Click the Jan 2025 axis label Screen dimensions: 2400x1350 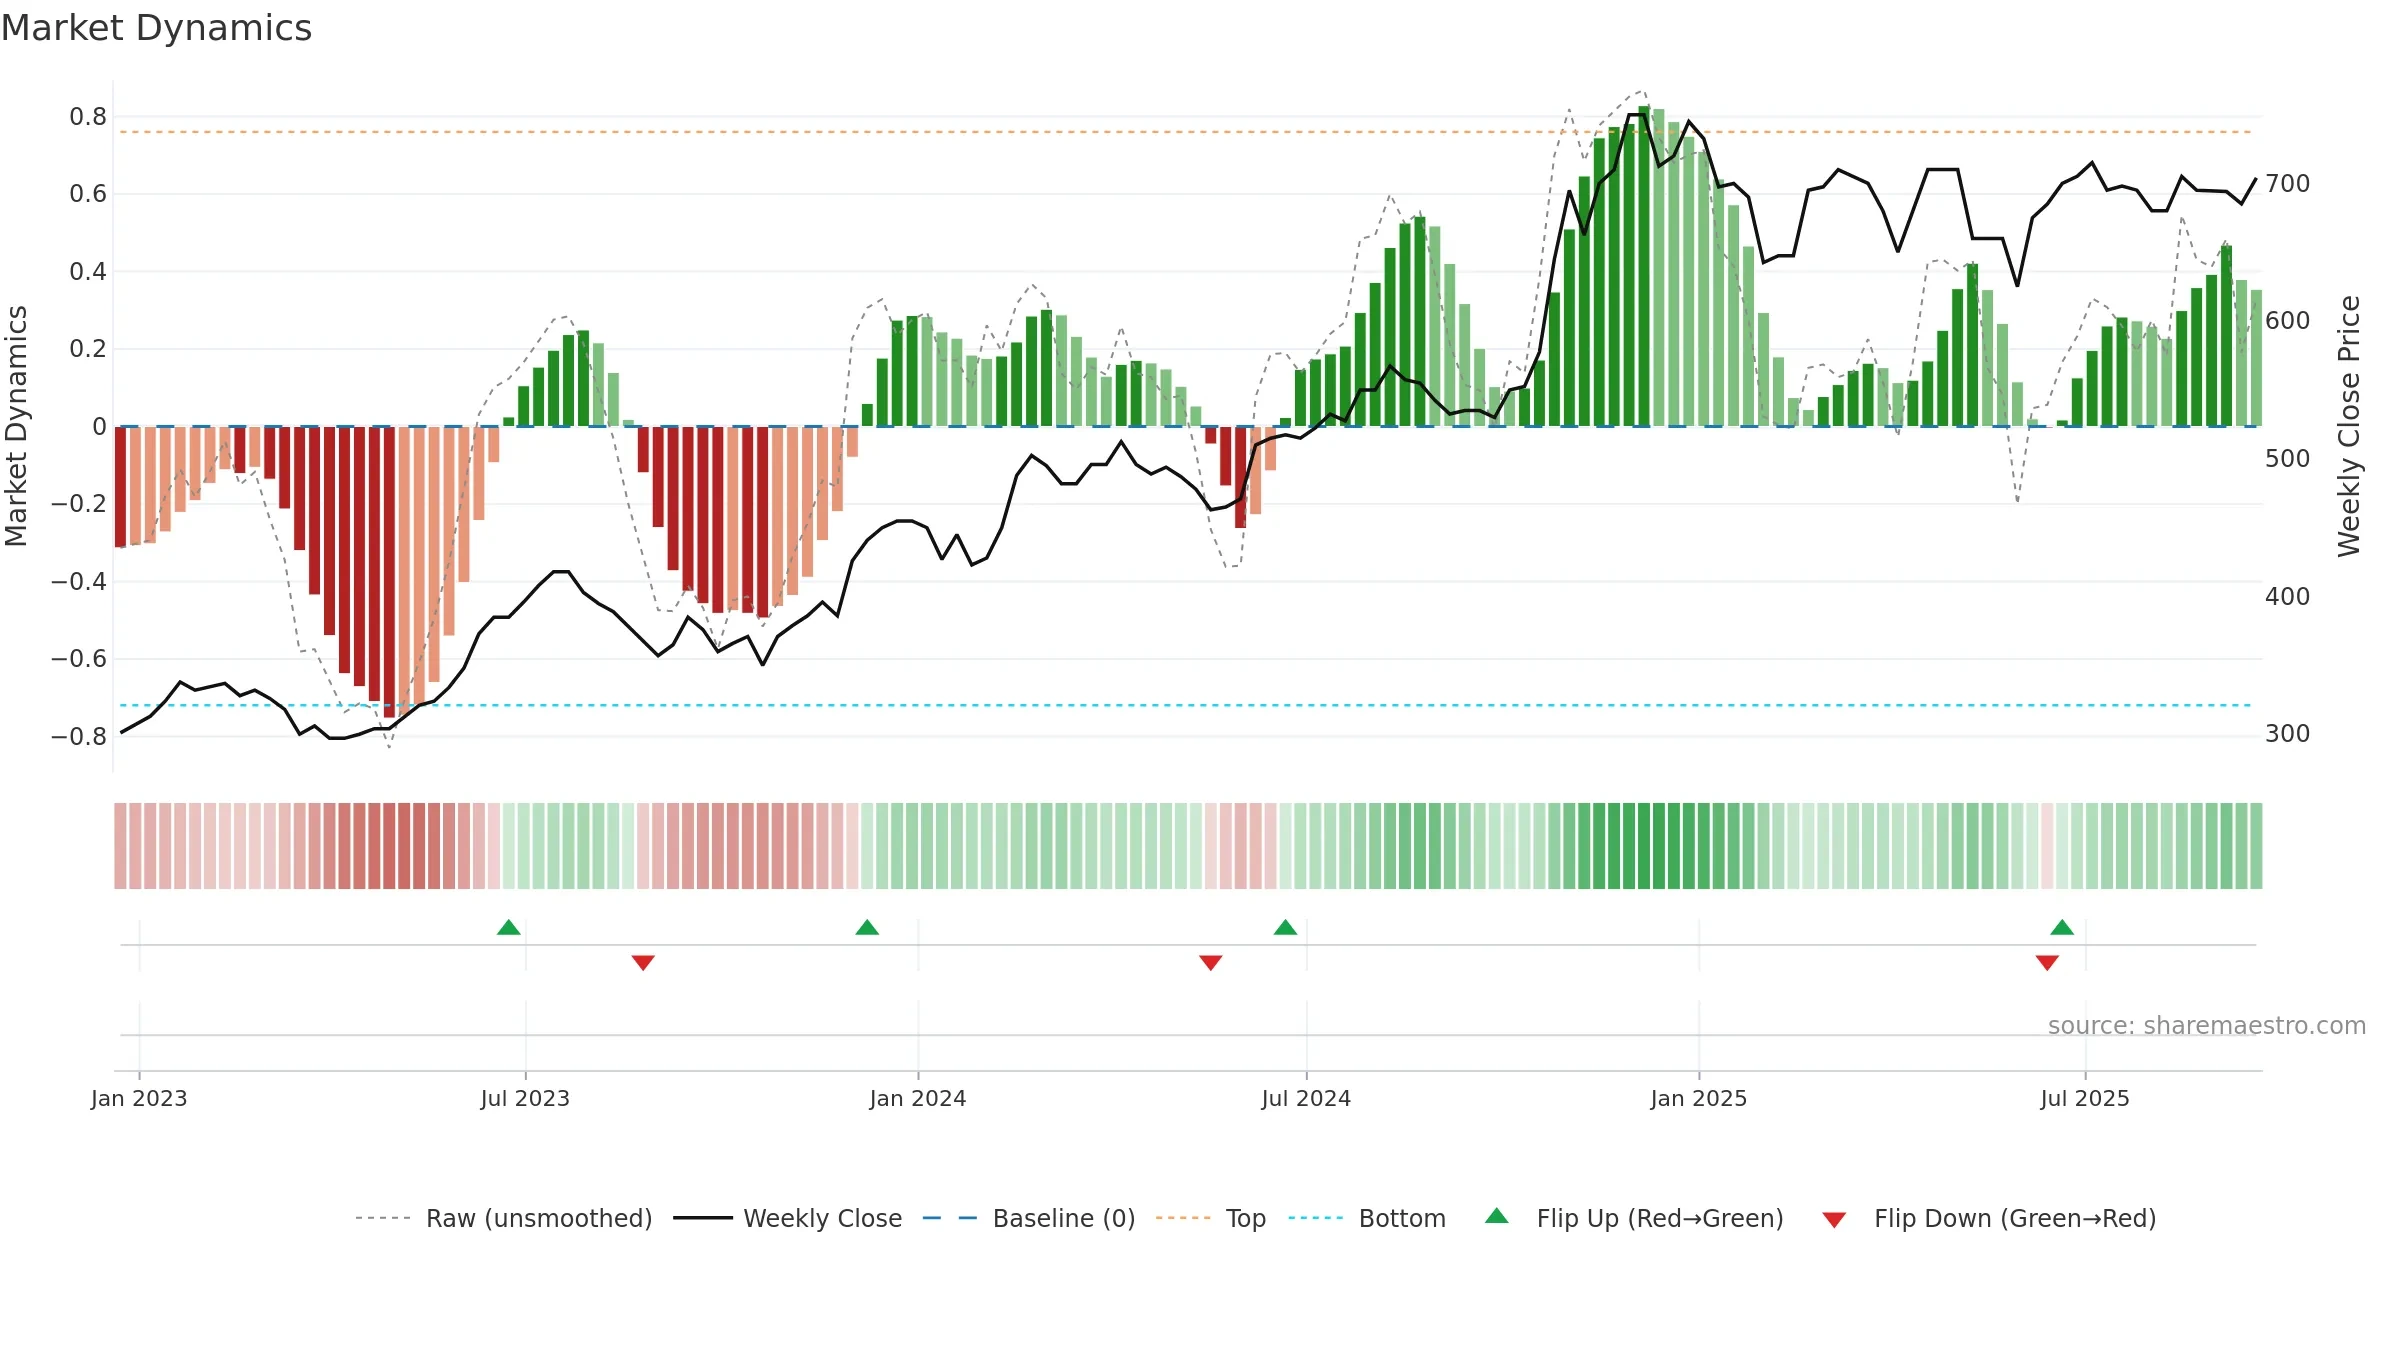point(1699,1098)
